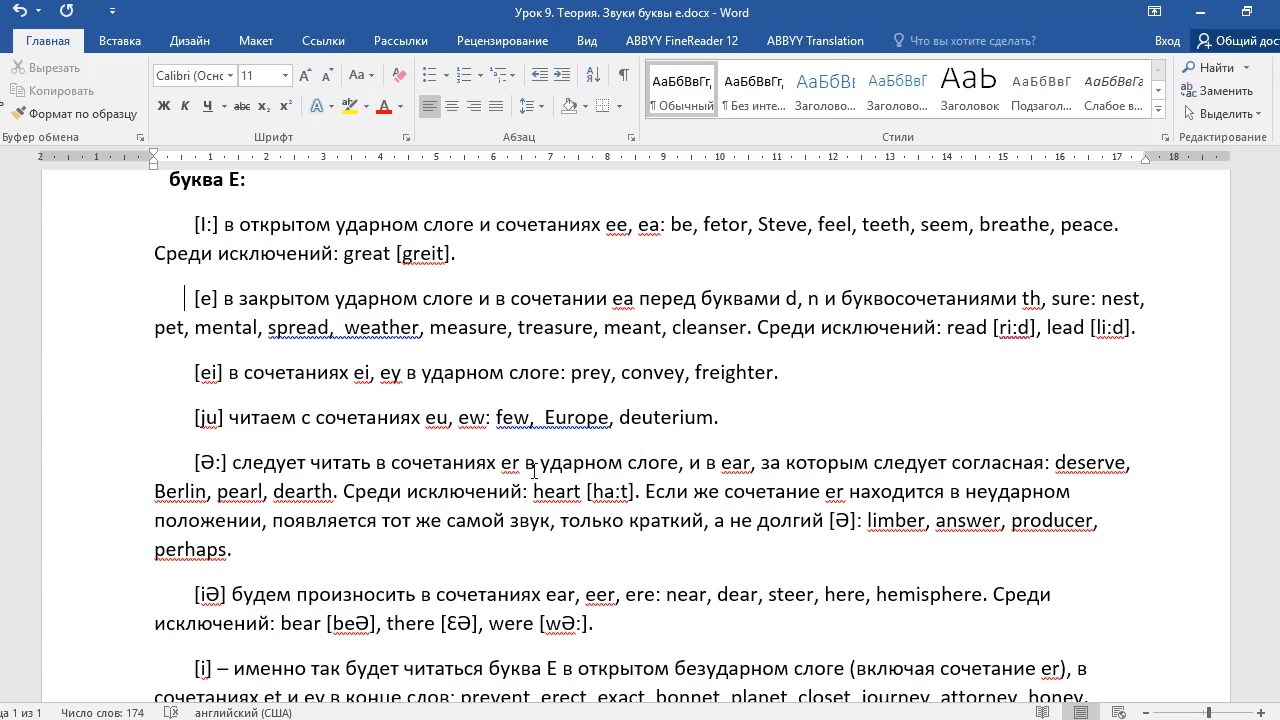The height and width of the screenshot is (720, 1280).
Task: Switch to the Макет tab
Action: [256, 41]
